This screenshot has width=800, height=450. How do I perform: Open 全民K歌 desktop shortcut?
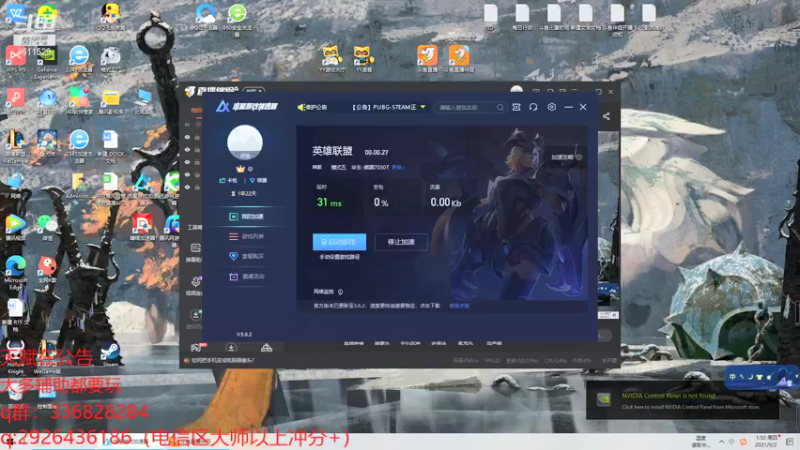47,270
